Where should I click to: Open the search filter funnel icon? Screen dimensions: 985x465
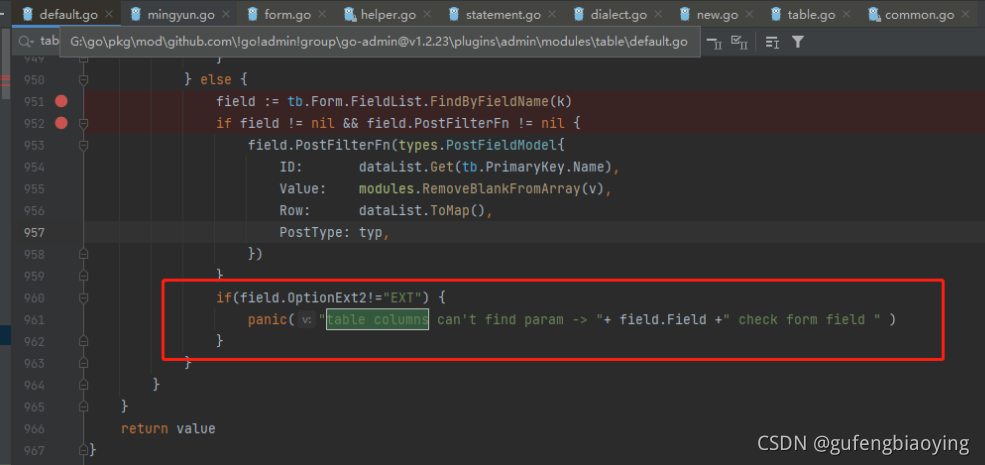point(797,42)
